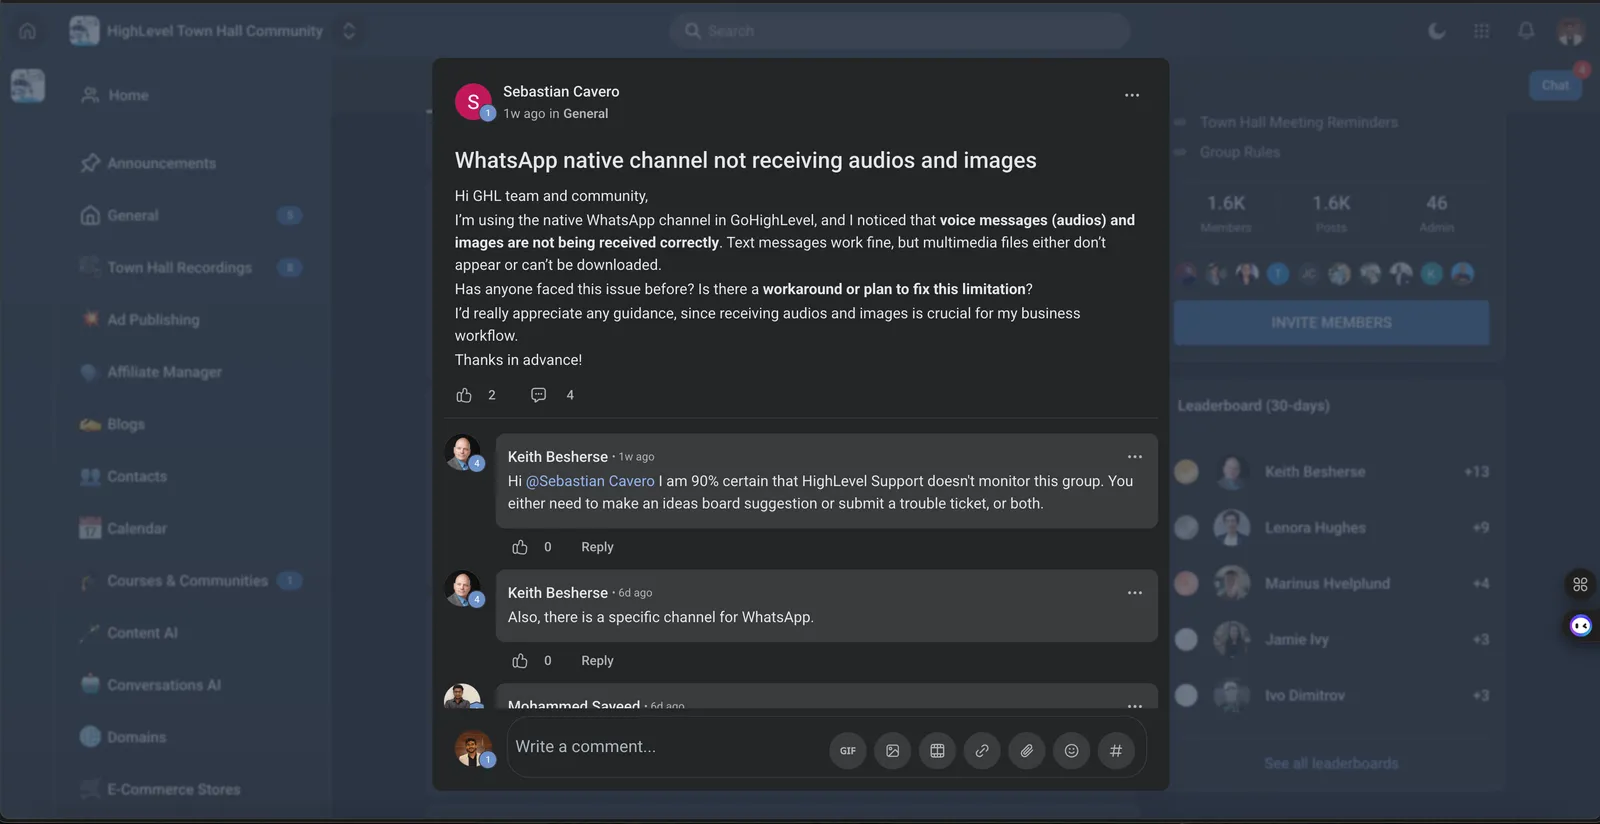Viewport: 1600px width, 824px height.
Task: Like Keith Besherse's 6d ago comment
Action: pyautogui.click(x=520, y=661)
